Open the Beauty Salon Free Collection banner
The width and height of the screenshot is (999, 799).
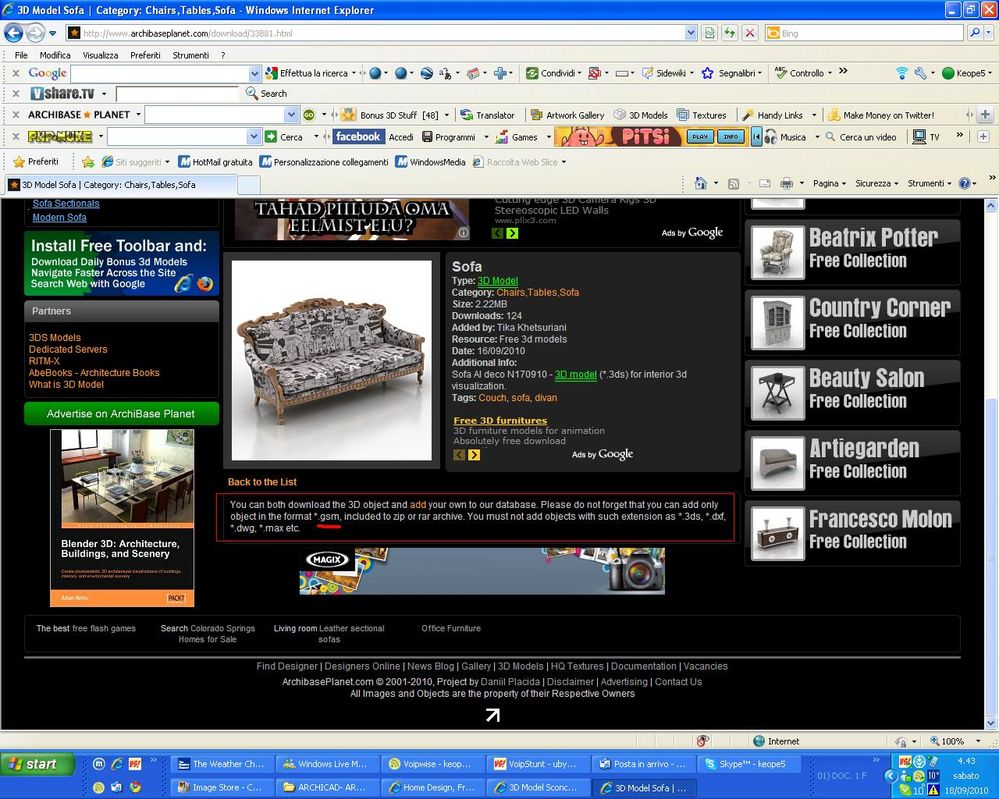pos(852,392)
